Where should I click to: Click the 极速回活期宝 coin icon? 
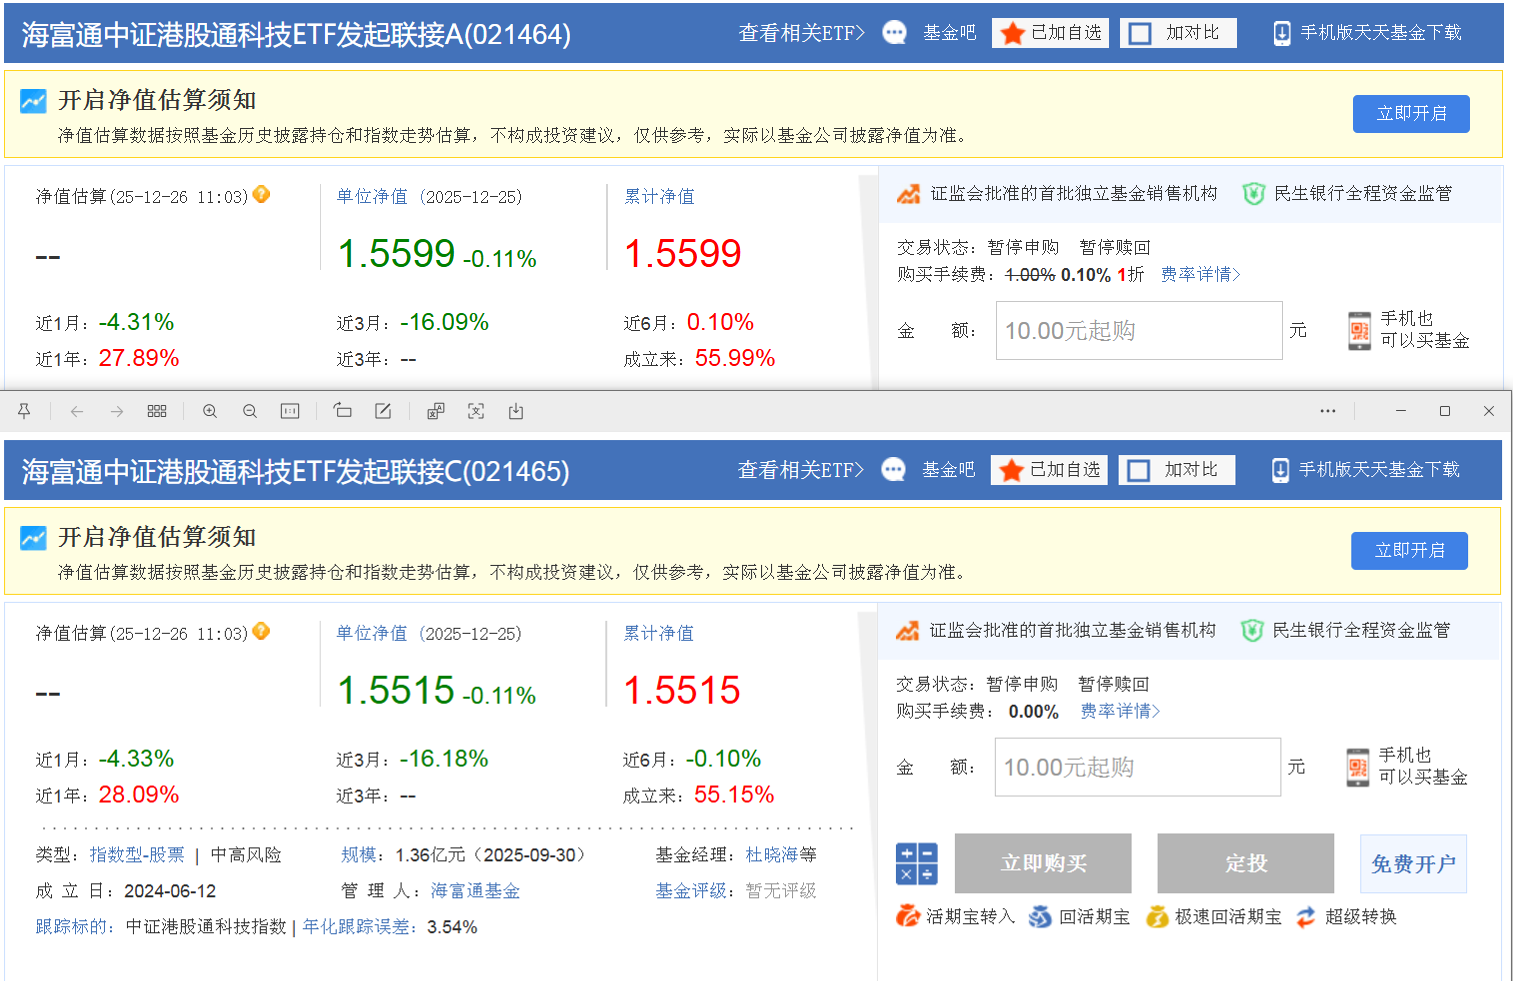[1157, 916]
